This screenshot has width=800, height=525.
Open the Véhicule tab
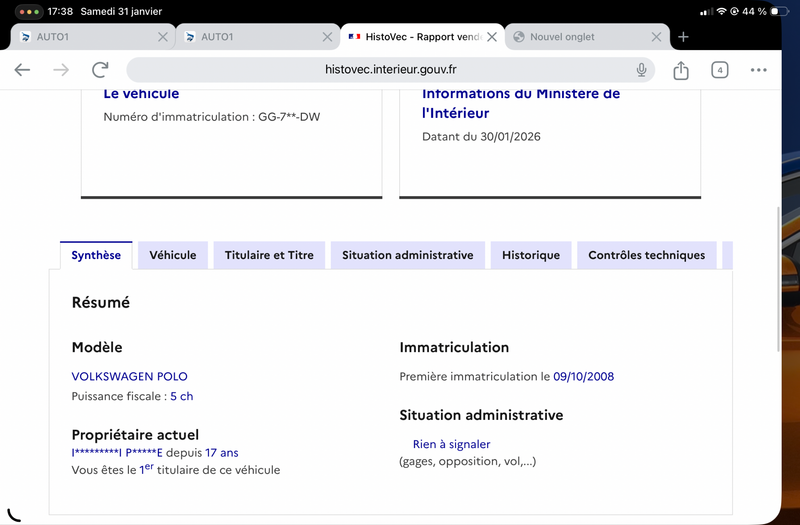[173, 255]
